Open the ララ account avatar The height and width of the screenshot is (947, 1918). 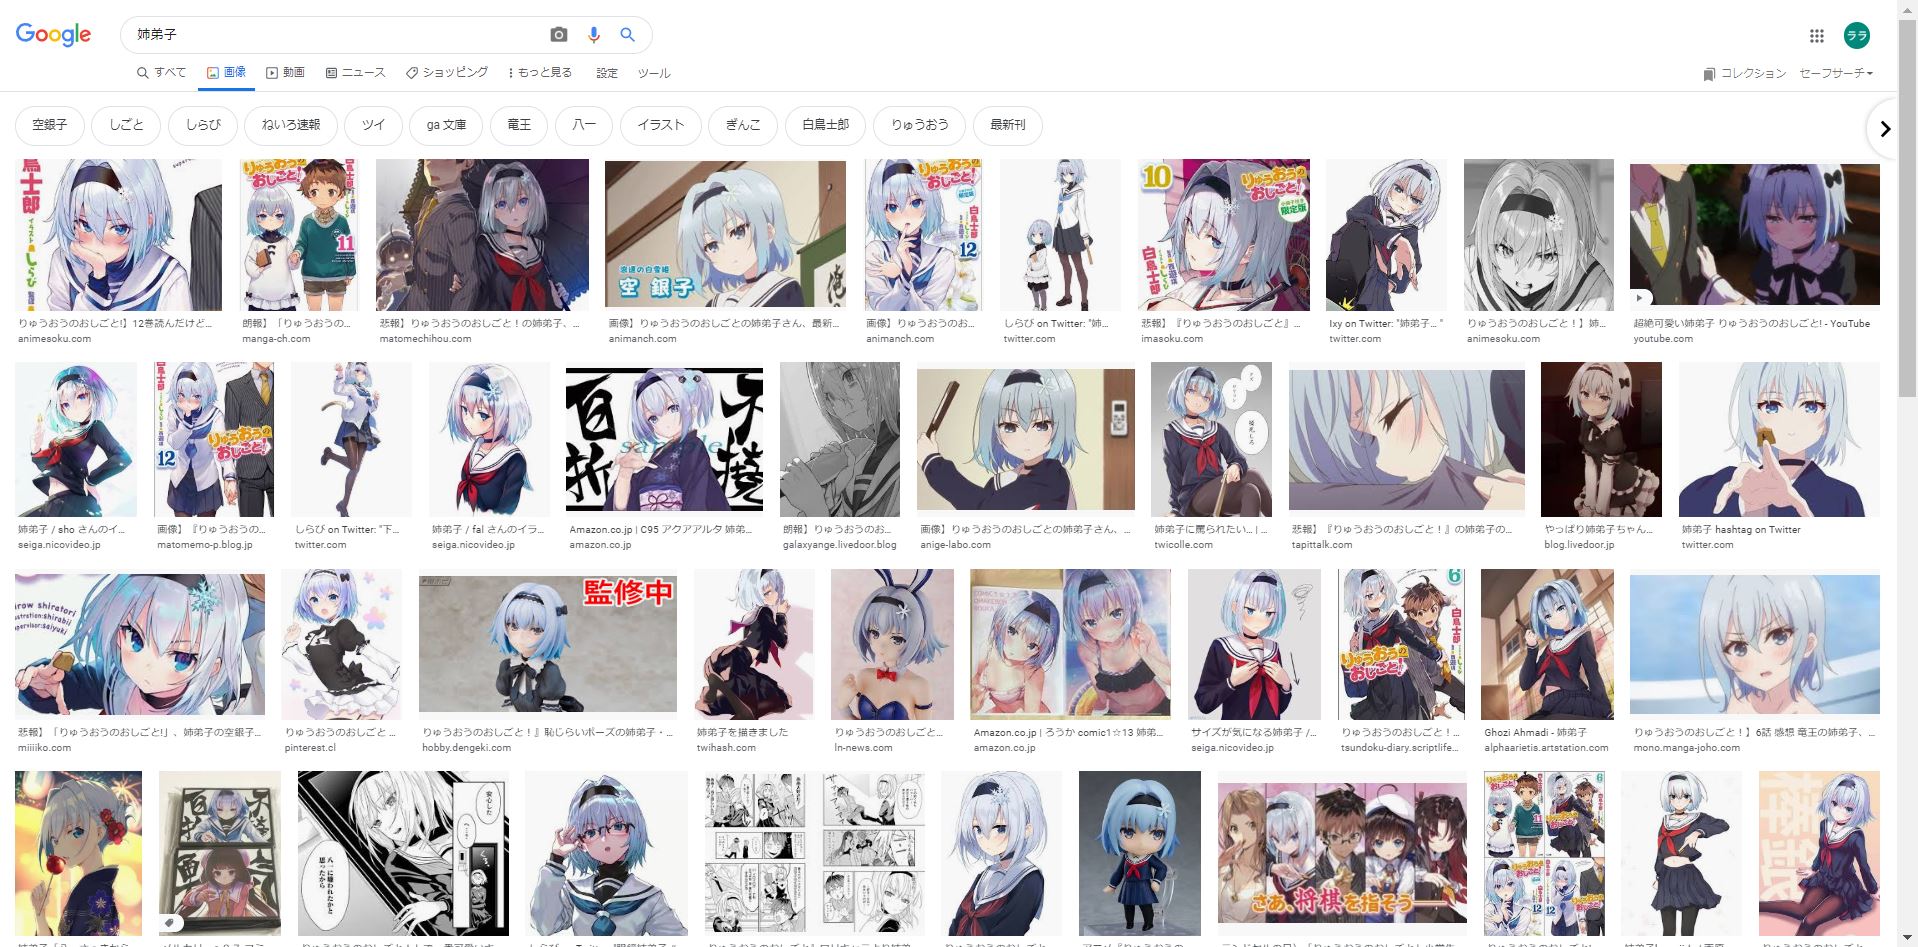pos(1857,36)
